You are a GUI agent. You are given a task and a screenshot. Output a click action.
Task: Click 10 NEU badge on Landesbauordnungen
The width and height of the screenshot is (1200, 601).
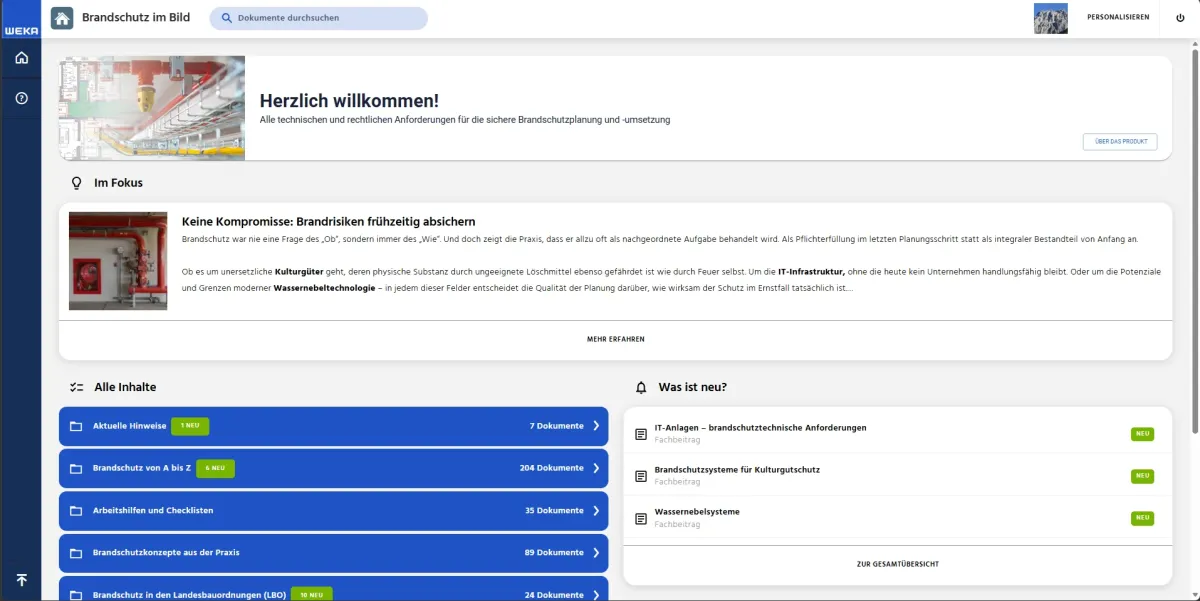pyautogui.click(x=312, y=594)
